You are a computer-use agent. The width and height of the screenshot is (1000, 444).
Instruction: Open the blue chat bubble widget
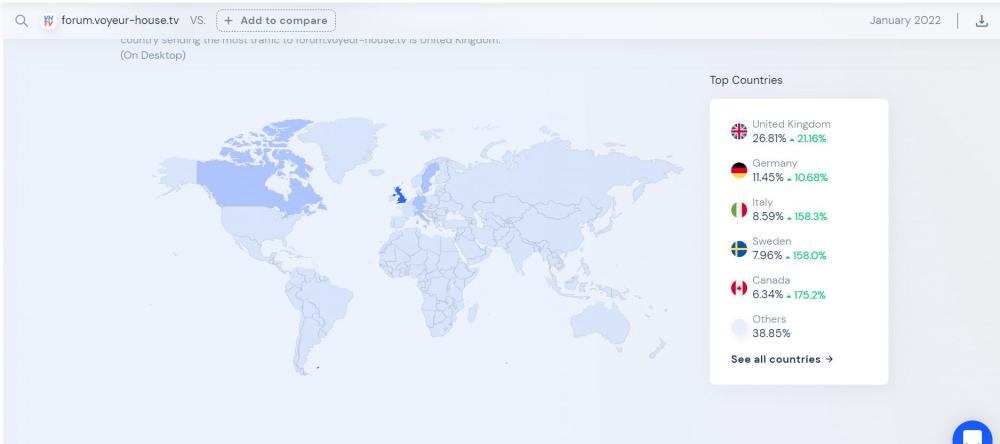[x=972, y=430]
